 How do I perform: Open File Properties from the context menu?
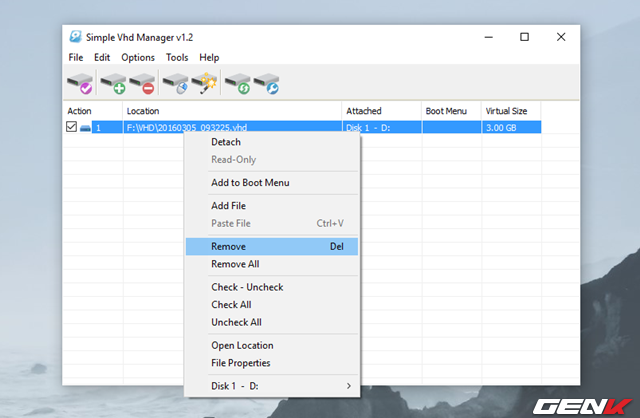point(272,363)
